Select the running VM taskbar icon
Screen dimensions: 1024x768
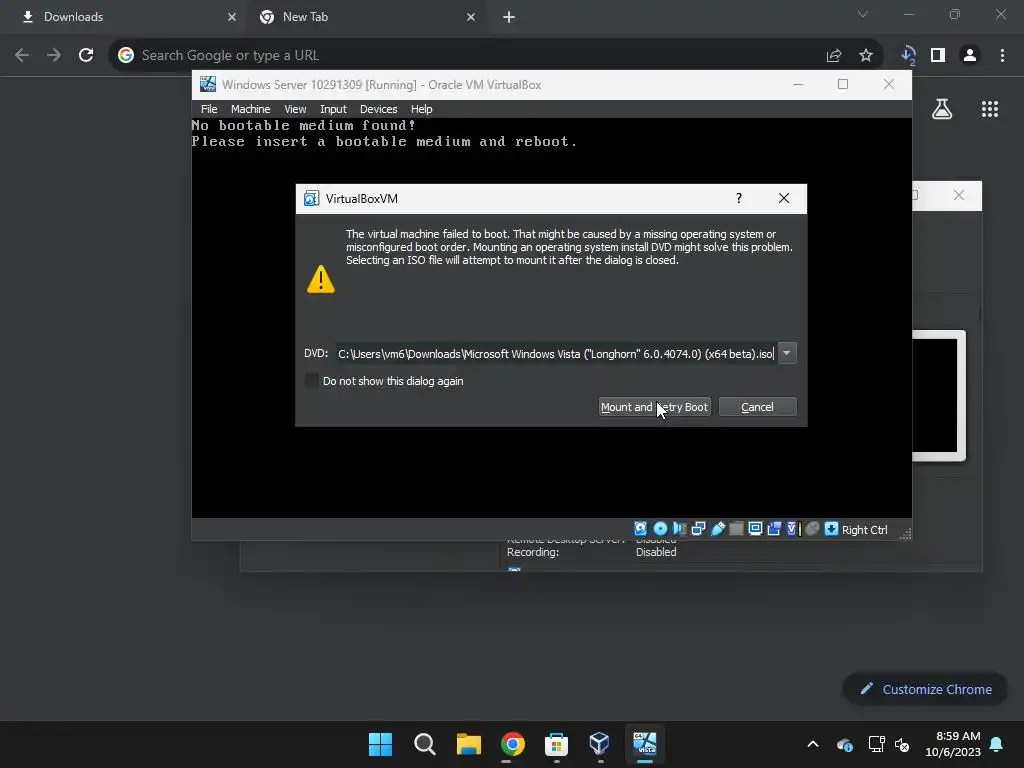coord(645,744)
